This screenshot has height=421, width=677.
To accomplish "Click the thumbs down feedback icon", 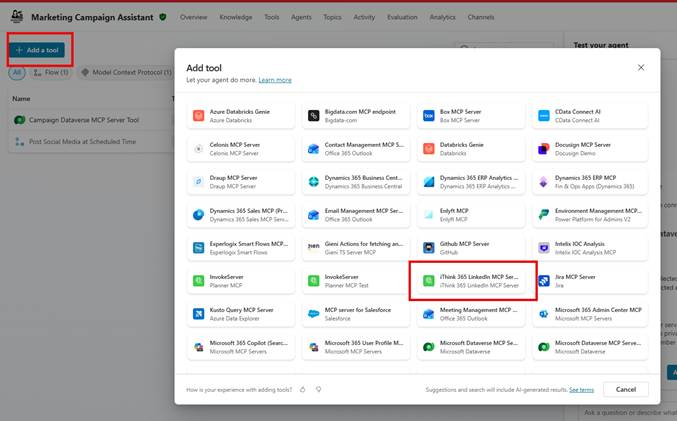I will tap(318, 389).
